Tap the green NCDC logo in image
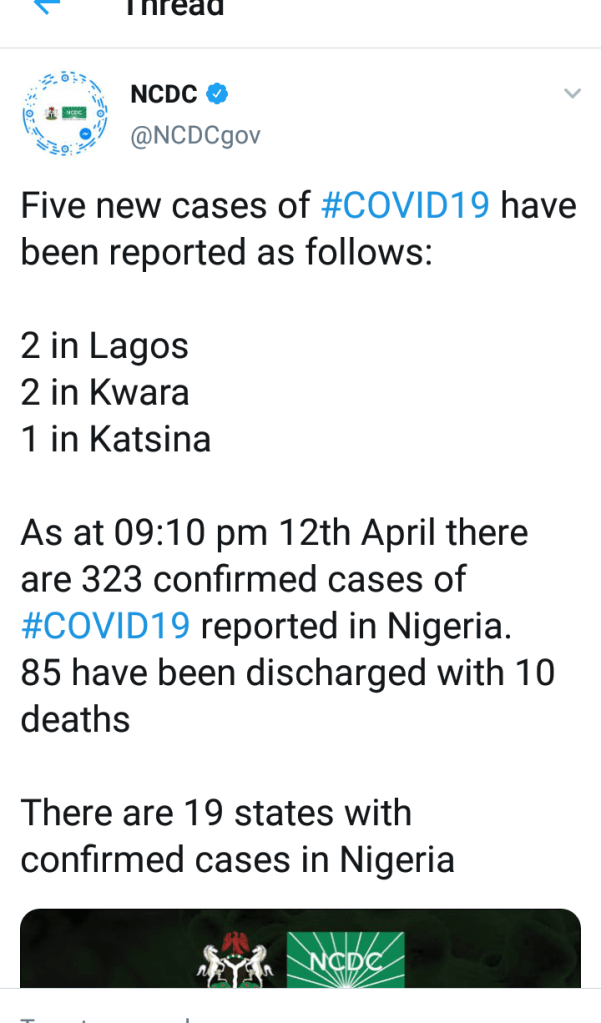 tap(346, 958)
